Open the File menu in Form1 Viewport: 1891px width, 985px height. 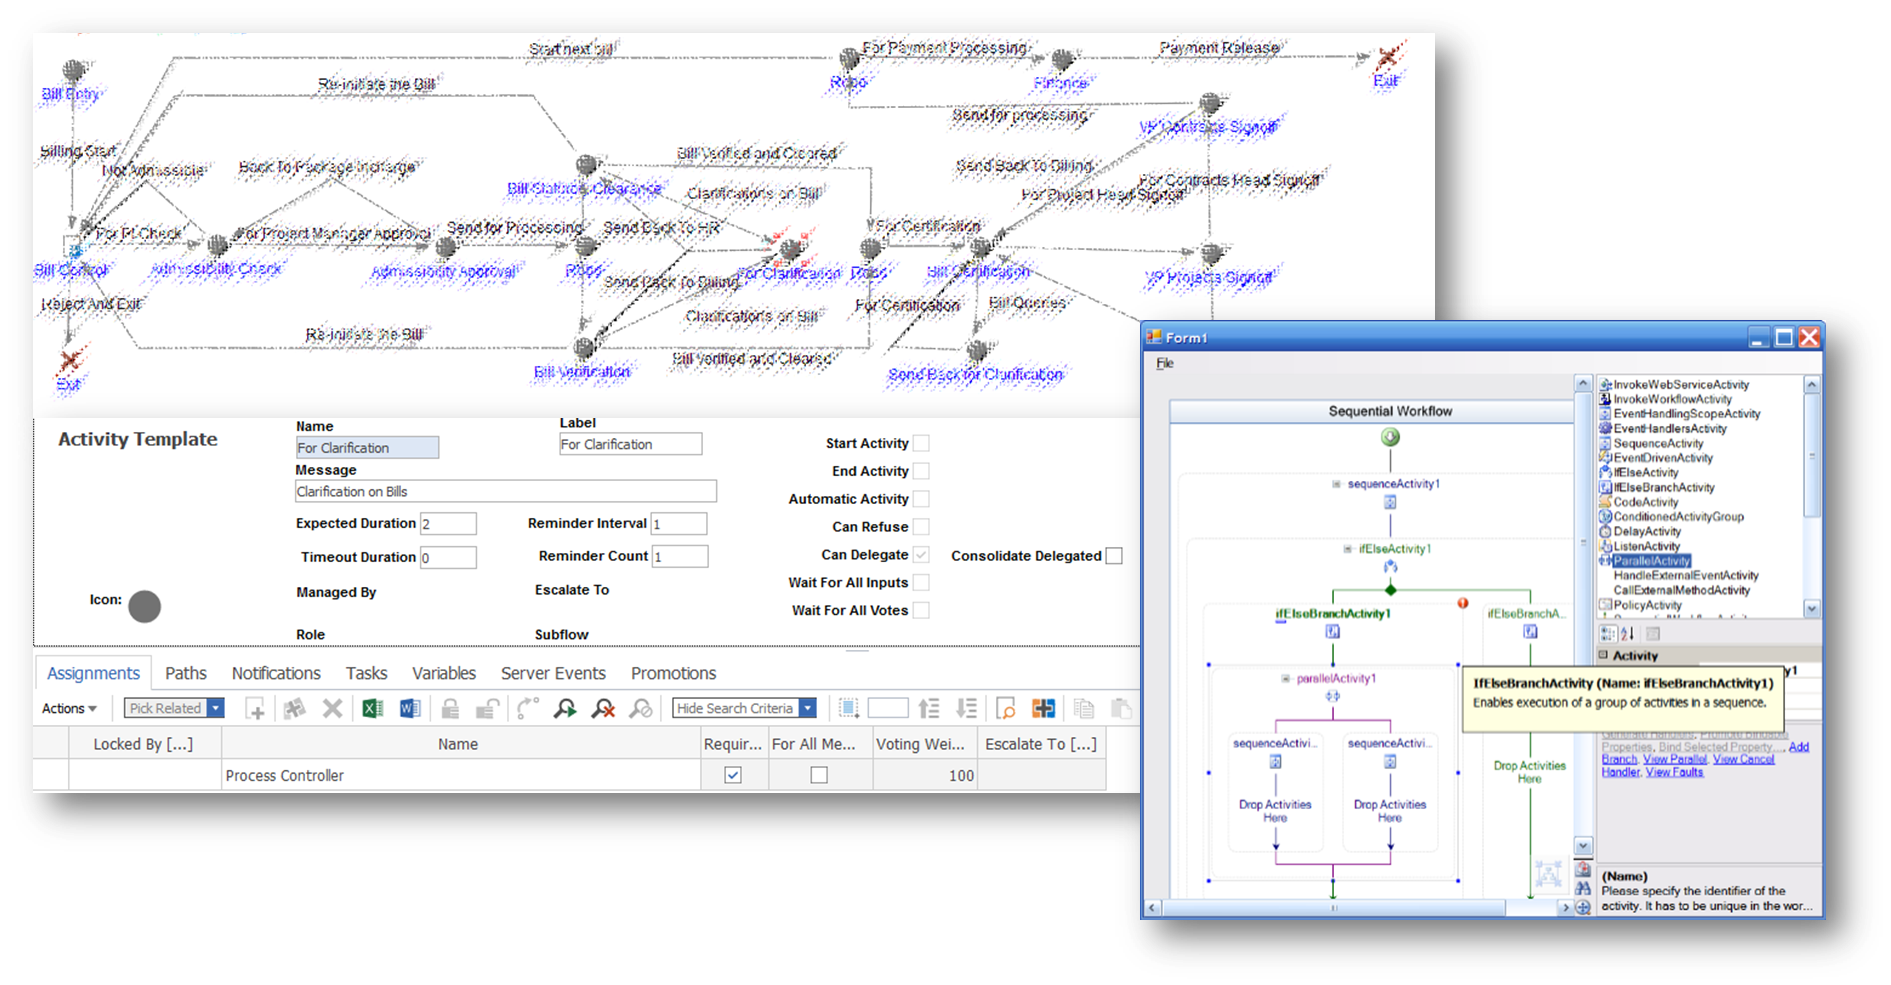(1165, 363)
